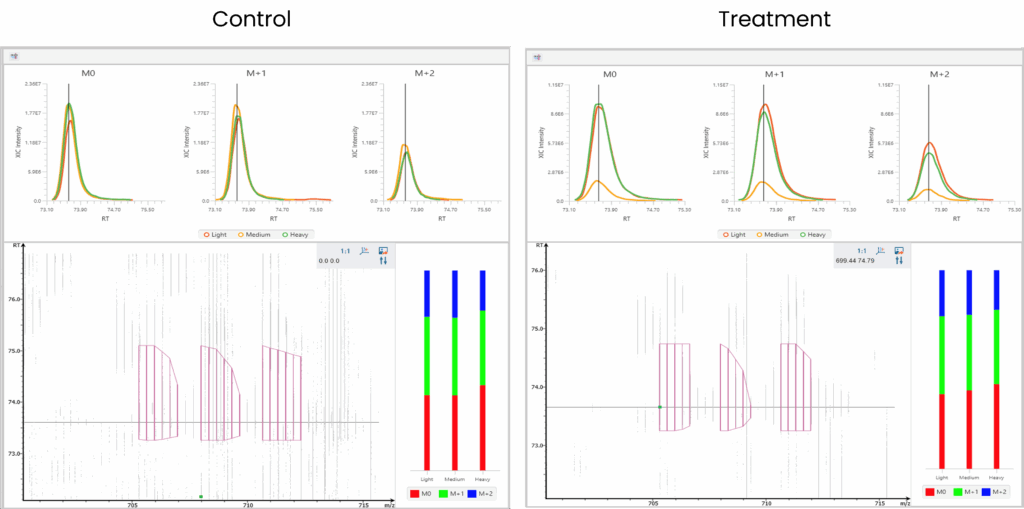Click the Control panel's top-left toolbar icon

(14, 56)
